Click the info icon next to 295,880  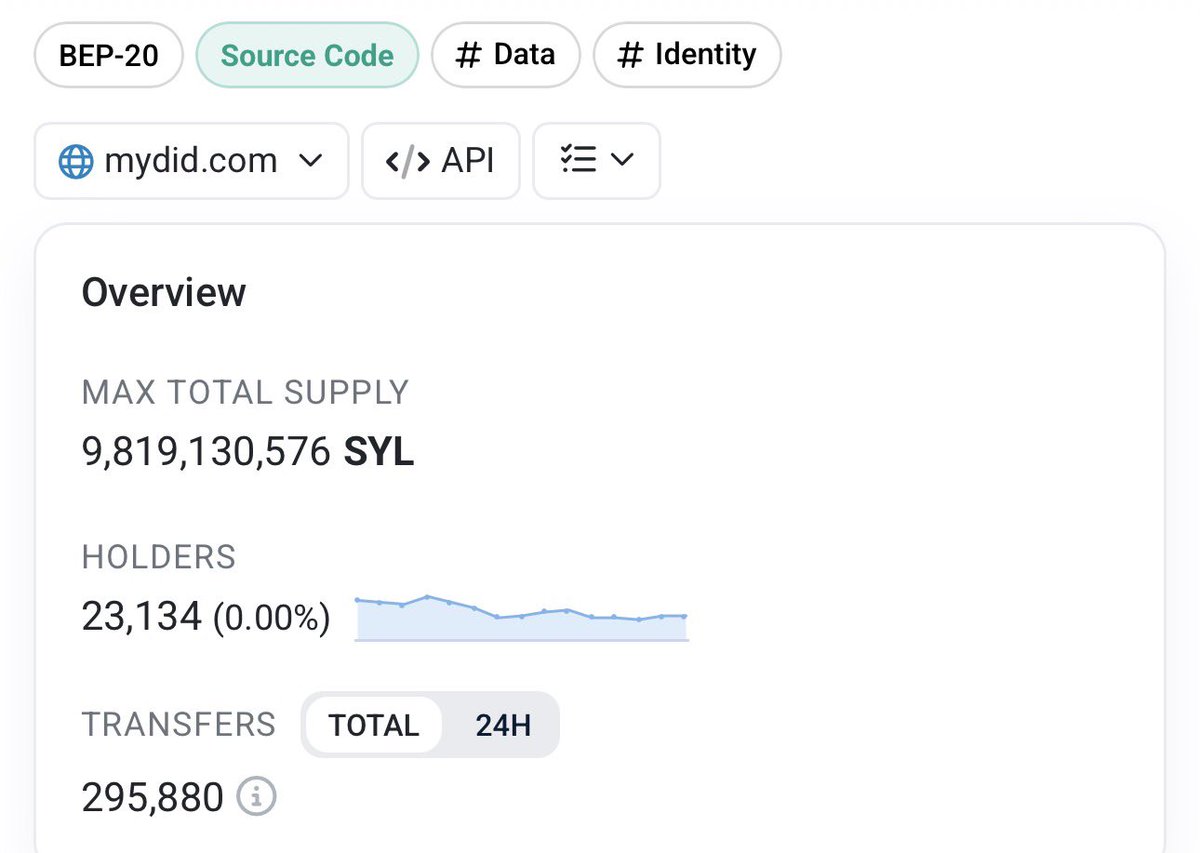(x=256, y=797)
